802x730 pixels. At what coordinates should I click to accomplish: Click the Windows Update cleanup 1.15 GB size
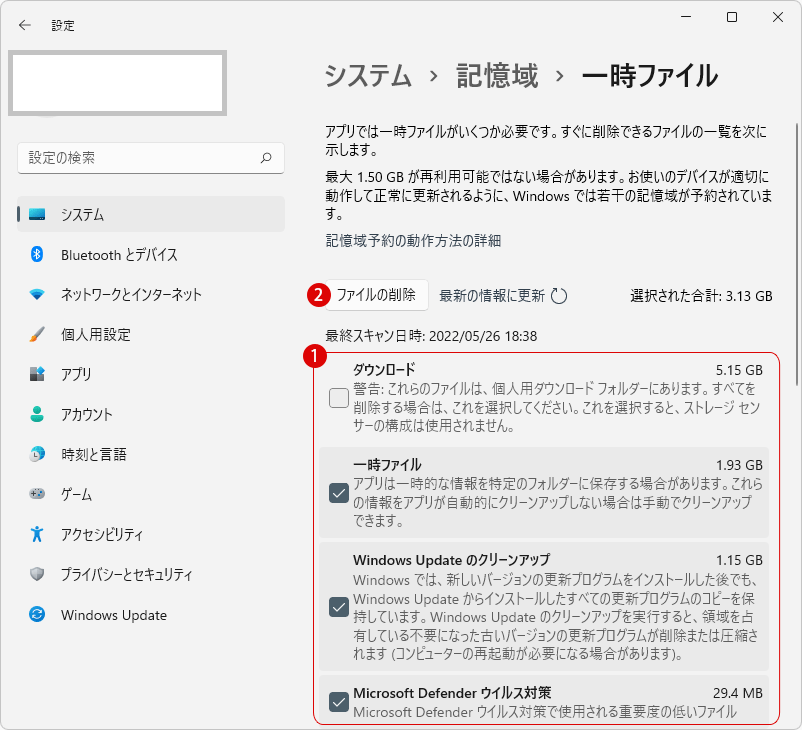pyautogui.click(x=739, y=560)
